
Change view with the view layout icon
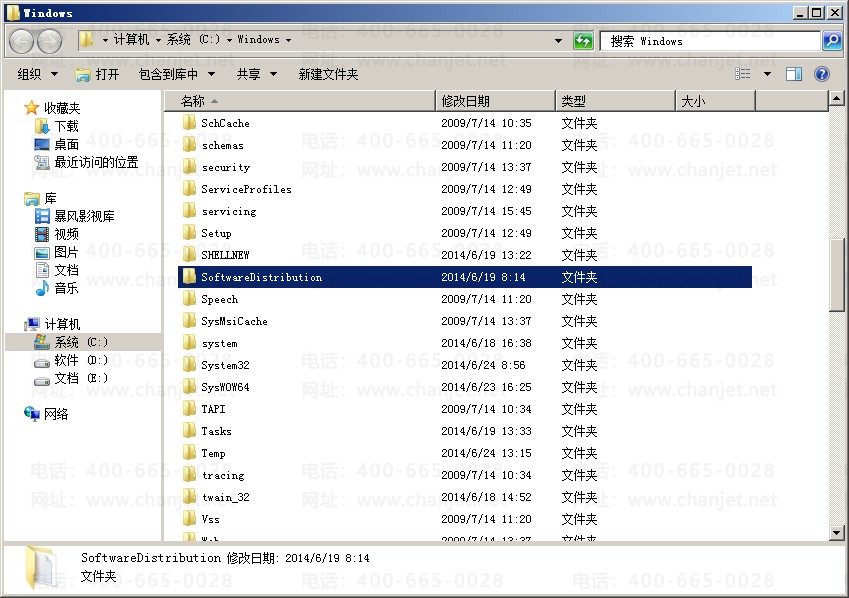(742, 74)
